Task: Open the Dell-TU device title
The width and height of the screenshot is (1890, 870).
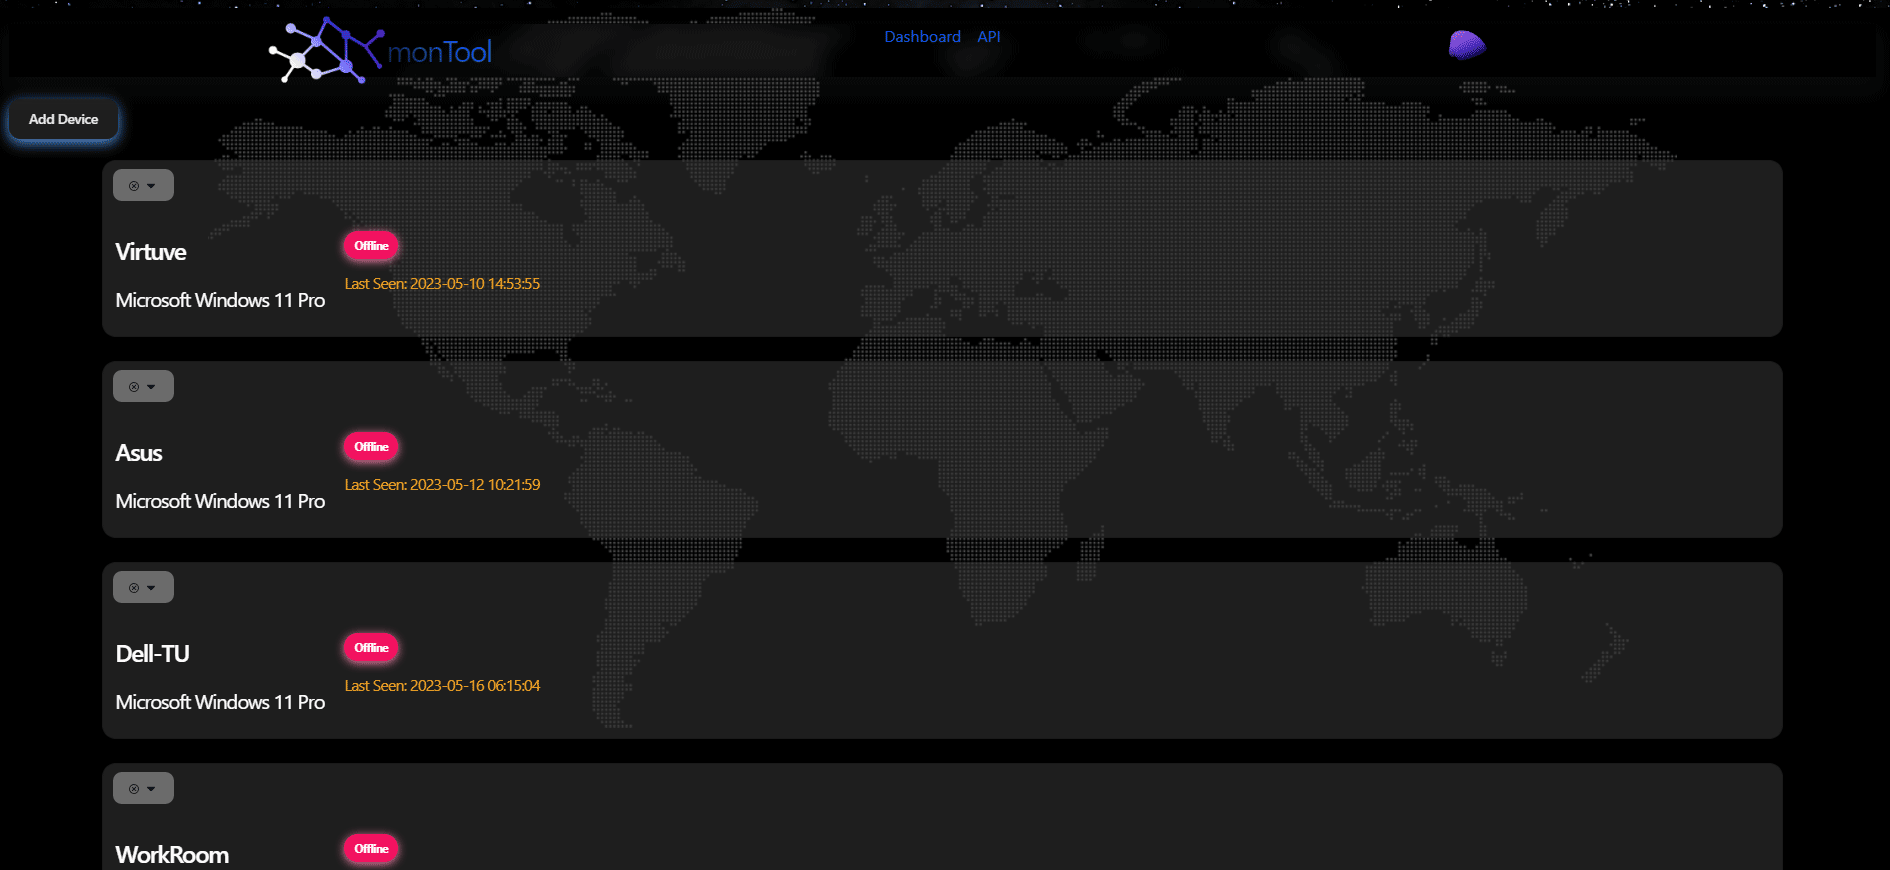Action: point(152,654)
